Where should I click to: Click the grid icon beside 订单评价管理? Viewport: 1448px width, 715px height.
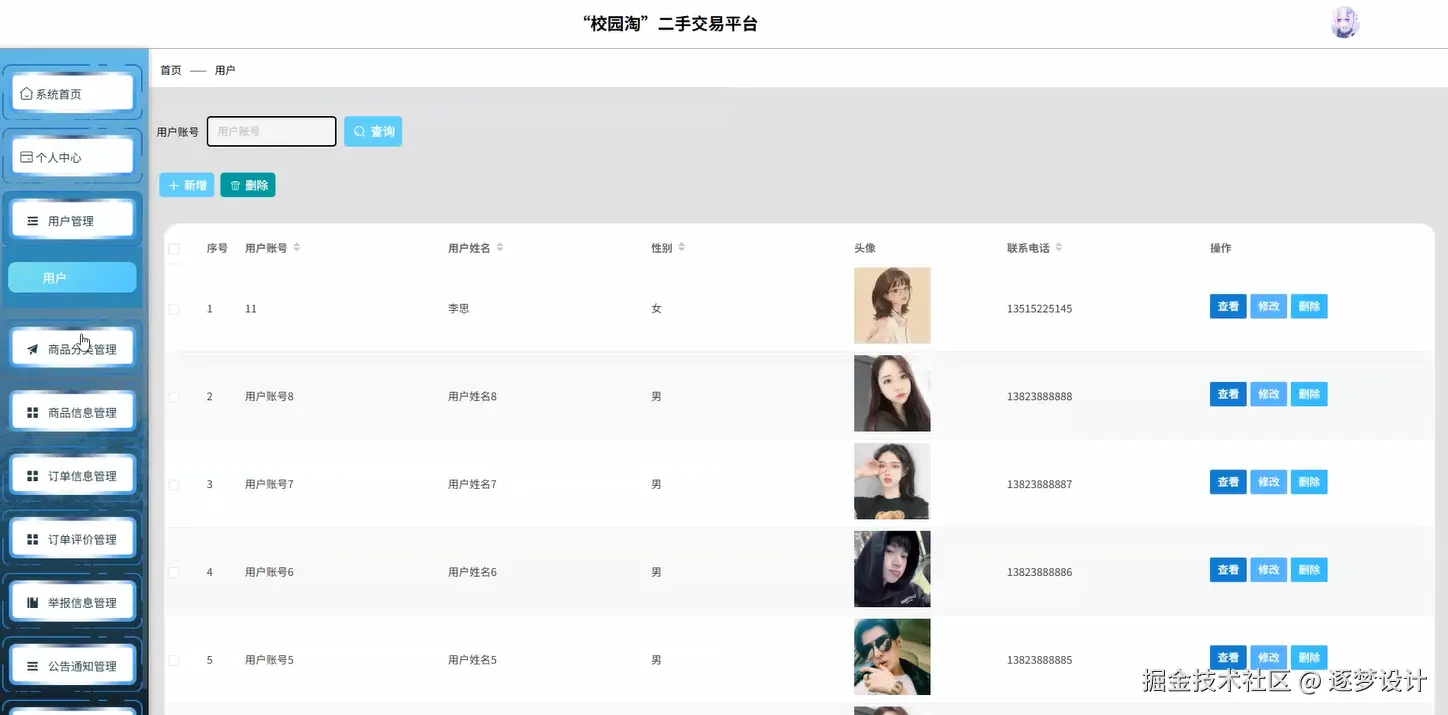click(x=33, y=540)
